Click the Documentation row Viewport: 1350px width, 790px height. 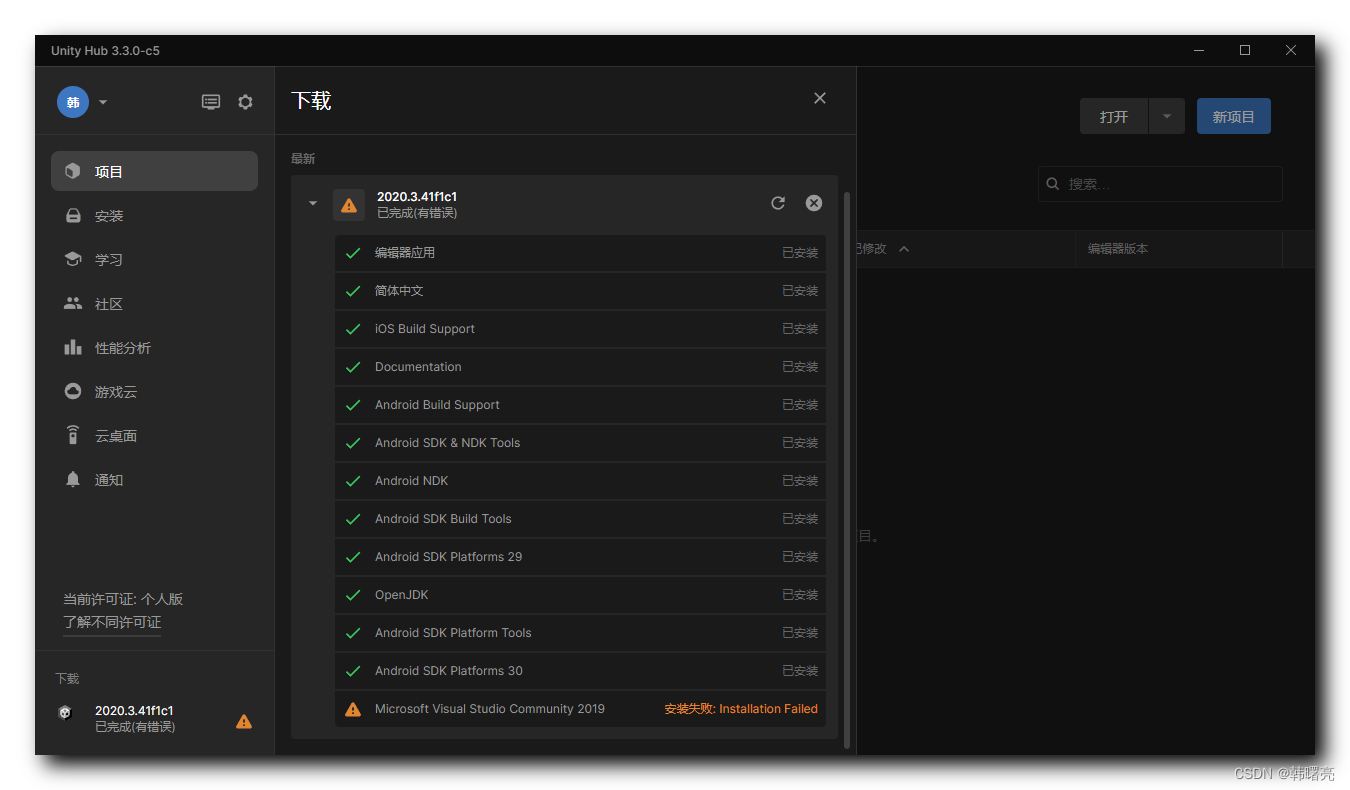[580, 367]
